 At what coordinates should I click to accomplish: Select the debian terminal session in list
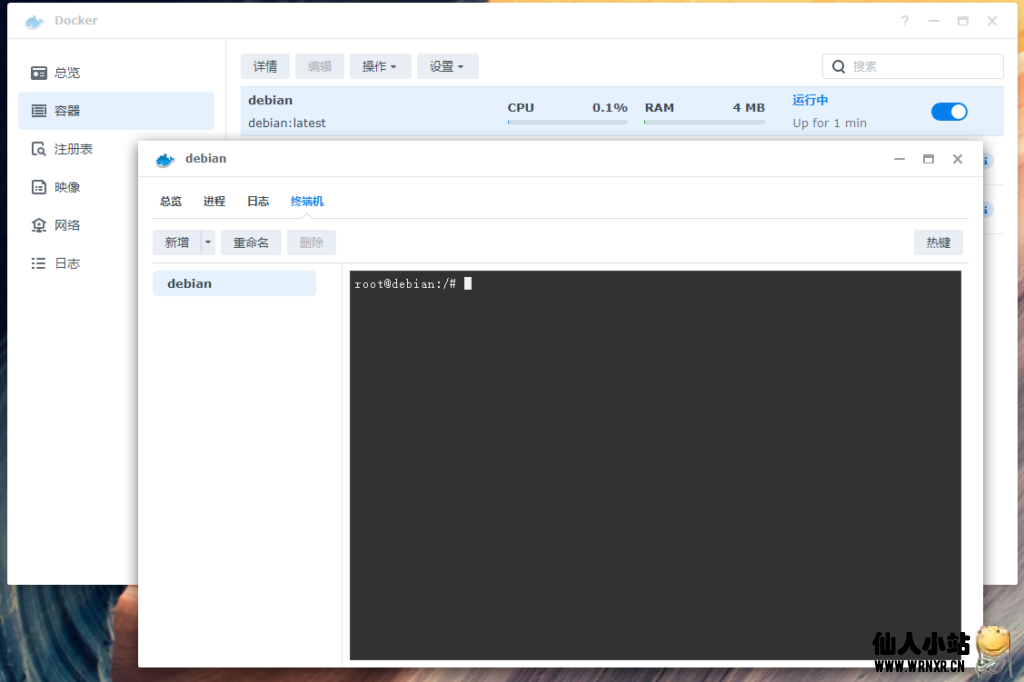tap(234, 284)
